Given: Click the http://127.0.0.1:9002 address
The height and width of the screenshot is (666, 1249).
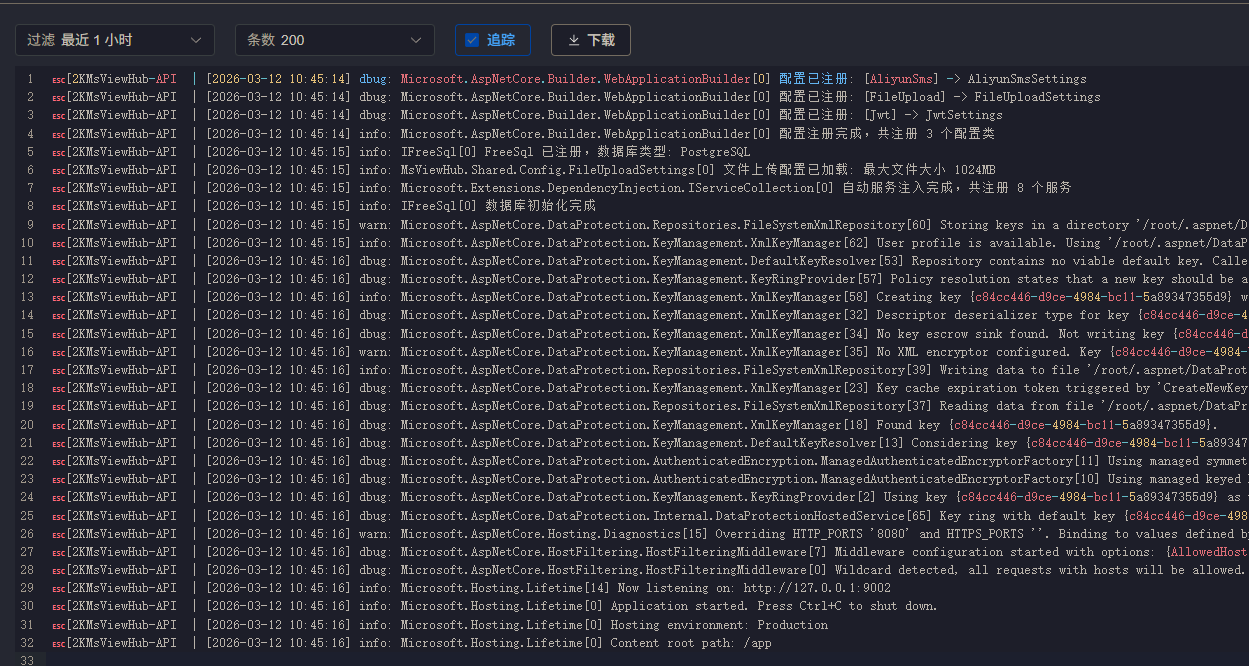Looking at the screenshot, I should point(816,588).
